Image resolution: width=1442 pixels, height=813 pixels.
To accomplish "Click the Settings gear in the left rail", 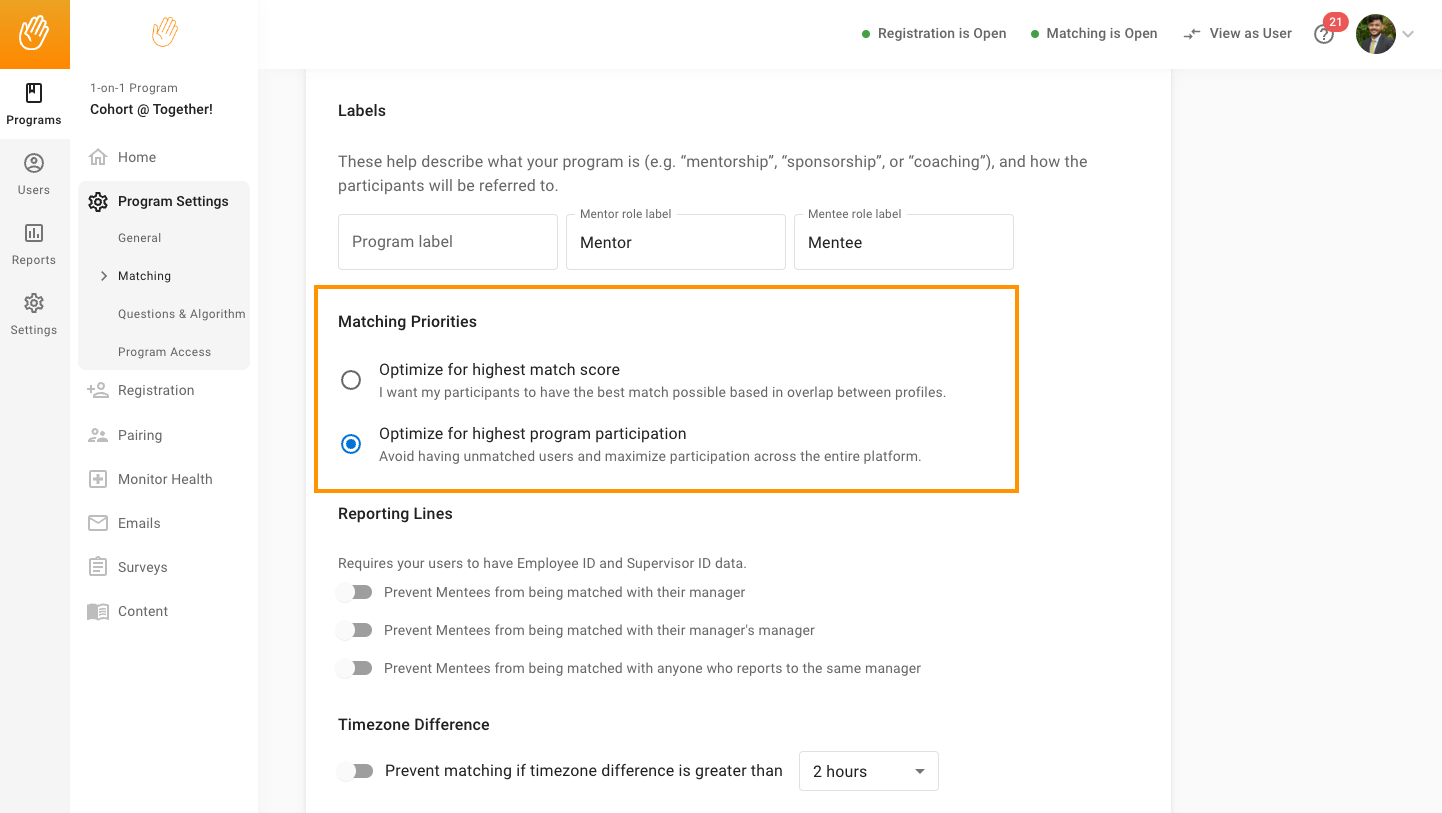I will pyautogui.click(x=34, y=303).
